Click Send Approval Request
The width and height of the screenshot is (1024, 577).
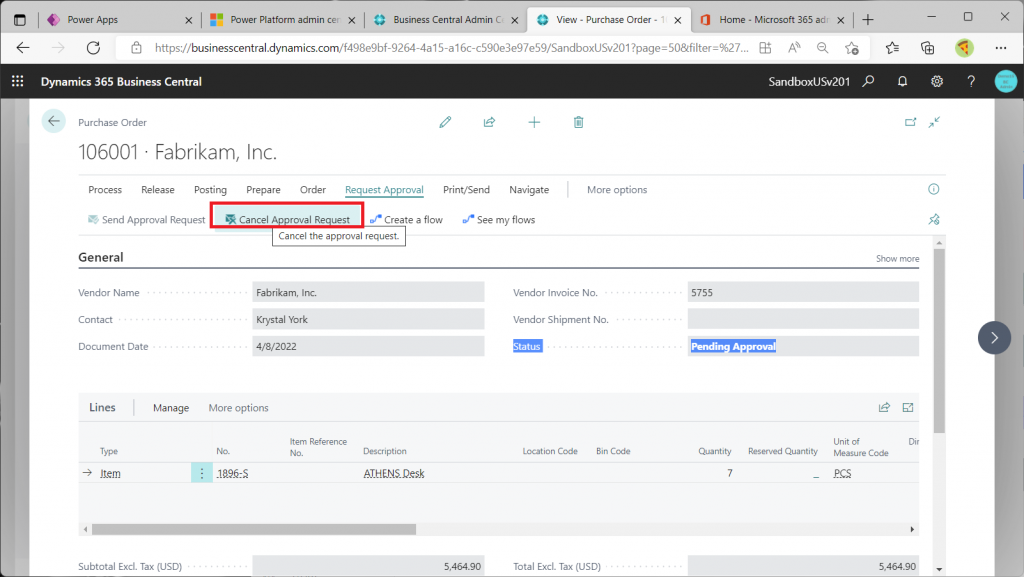(x=146, y=219)
